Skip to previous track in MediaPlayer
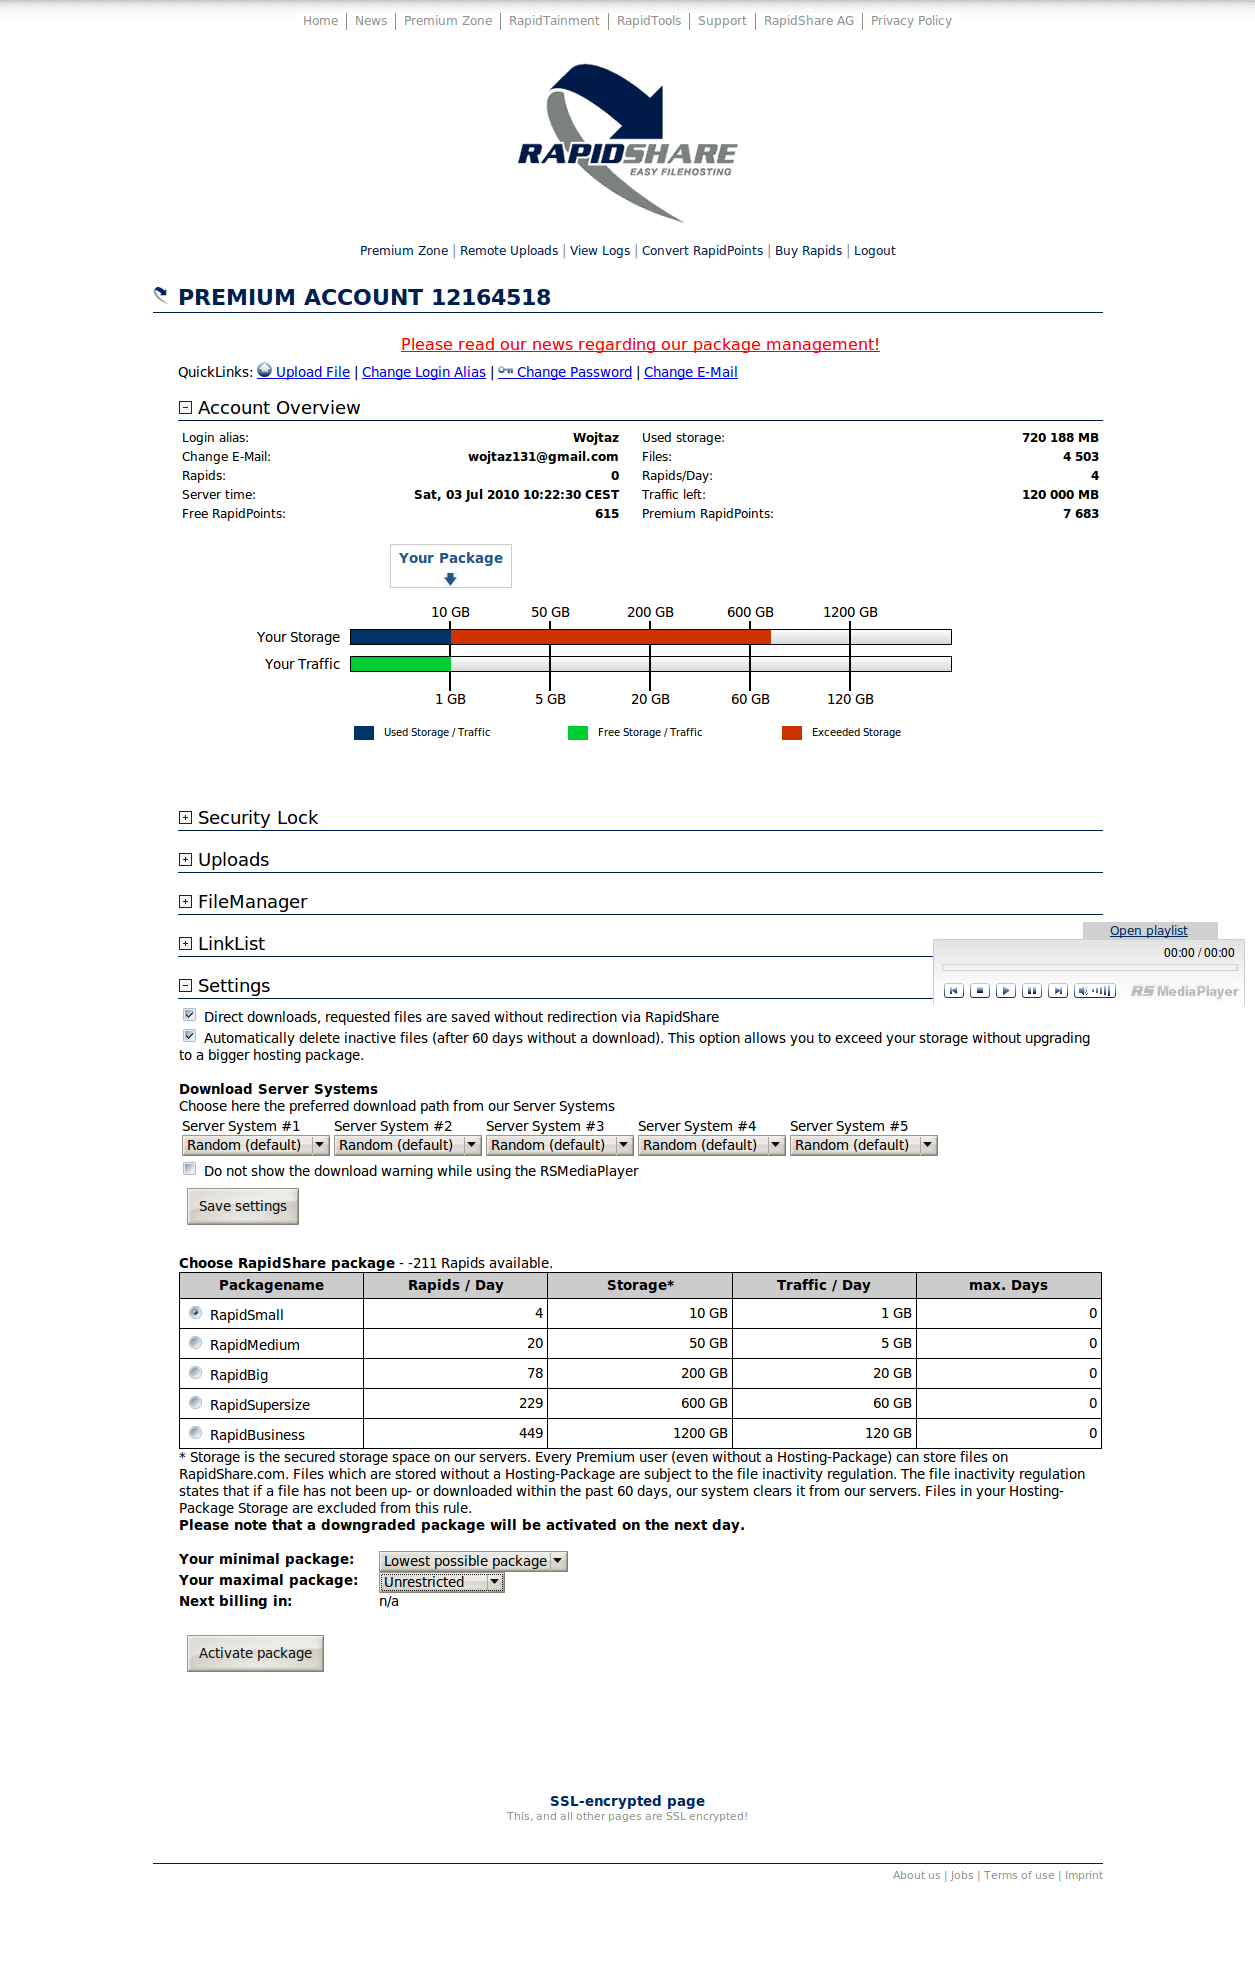The width and height of the screenshot is (1255, 1974). [954, 991]
